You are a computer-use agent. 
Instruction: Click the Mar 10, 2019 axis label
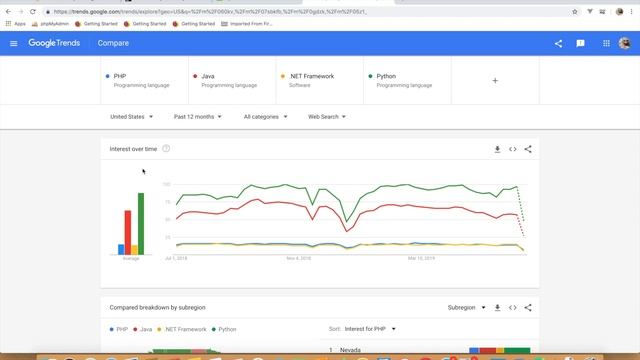[x=421, y=258]
